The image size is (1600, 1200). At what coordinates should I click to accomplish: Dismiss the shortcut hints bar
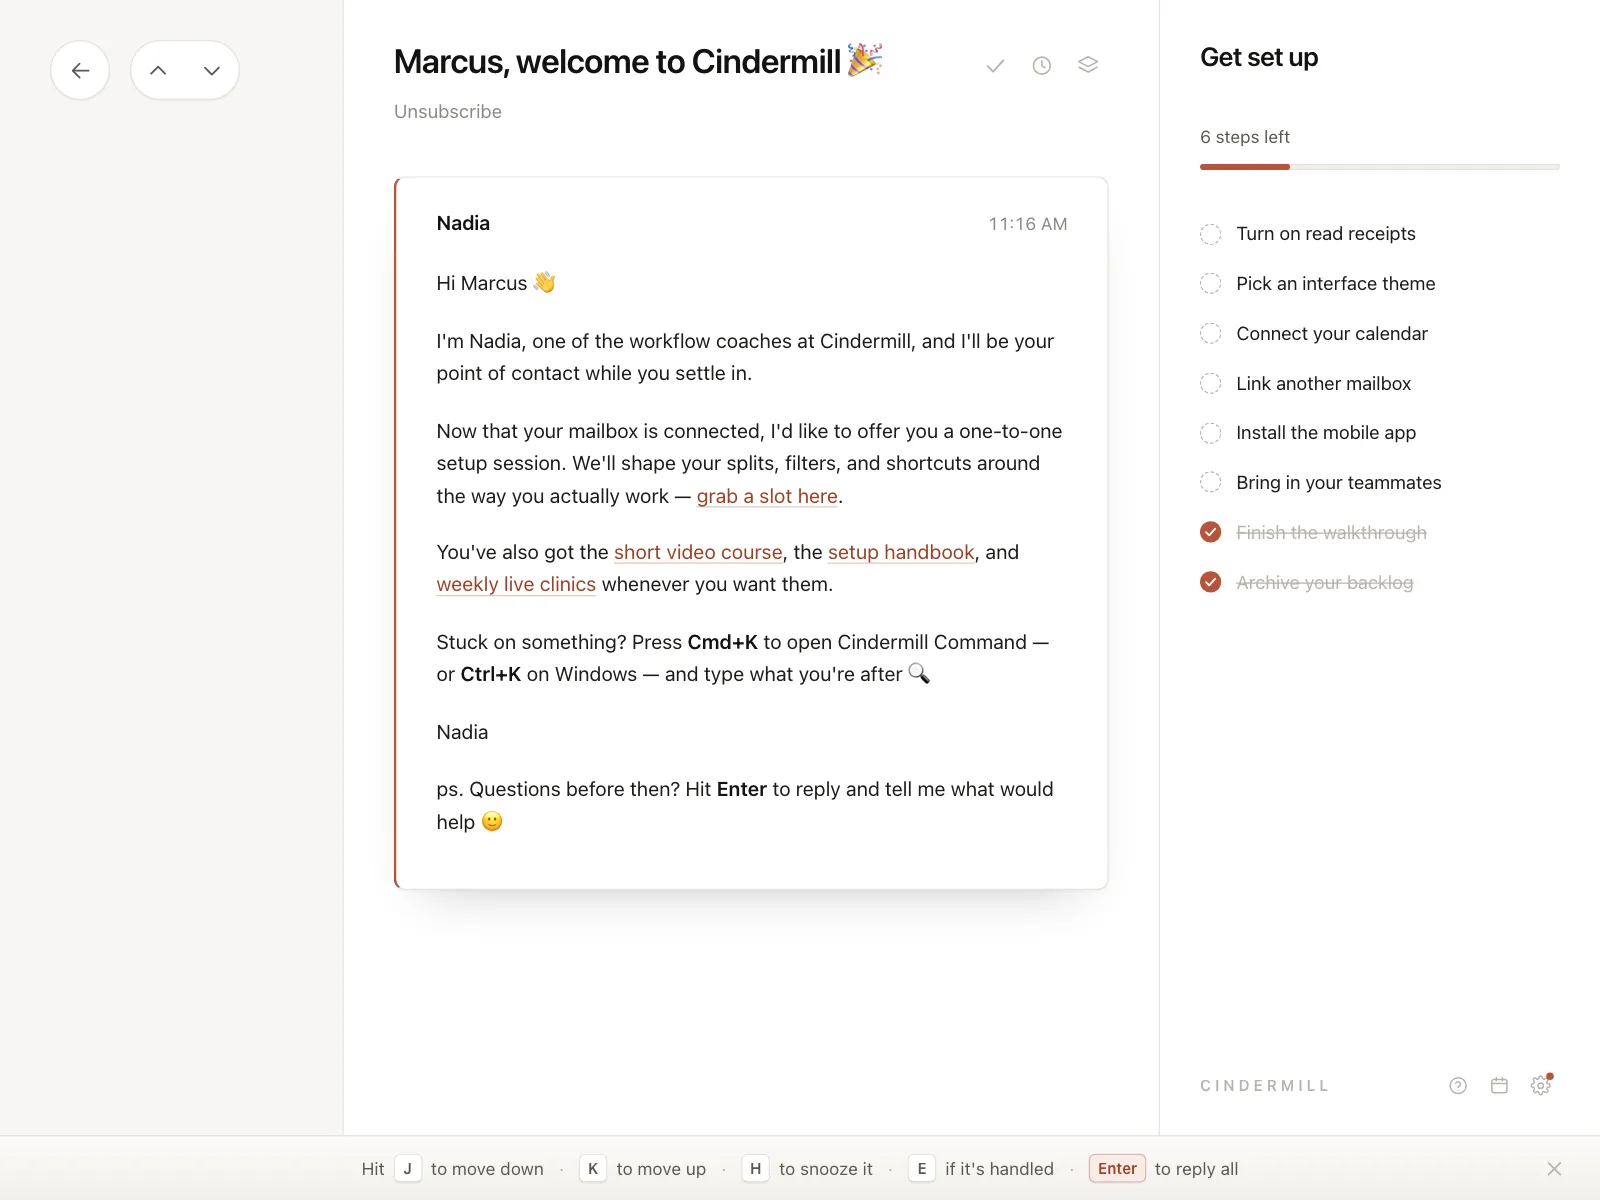(1554, 1169)
